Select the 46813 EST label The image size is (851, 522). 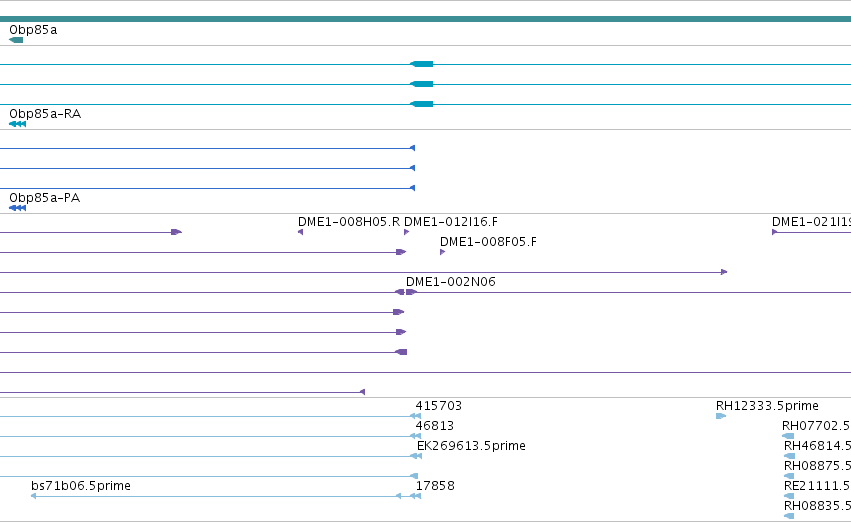[x=435, y=426]
